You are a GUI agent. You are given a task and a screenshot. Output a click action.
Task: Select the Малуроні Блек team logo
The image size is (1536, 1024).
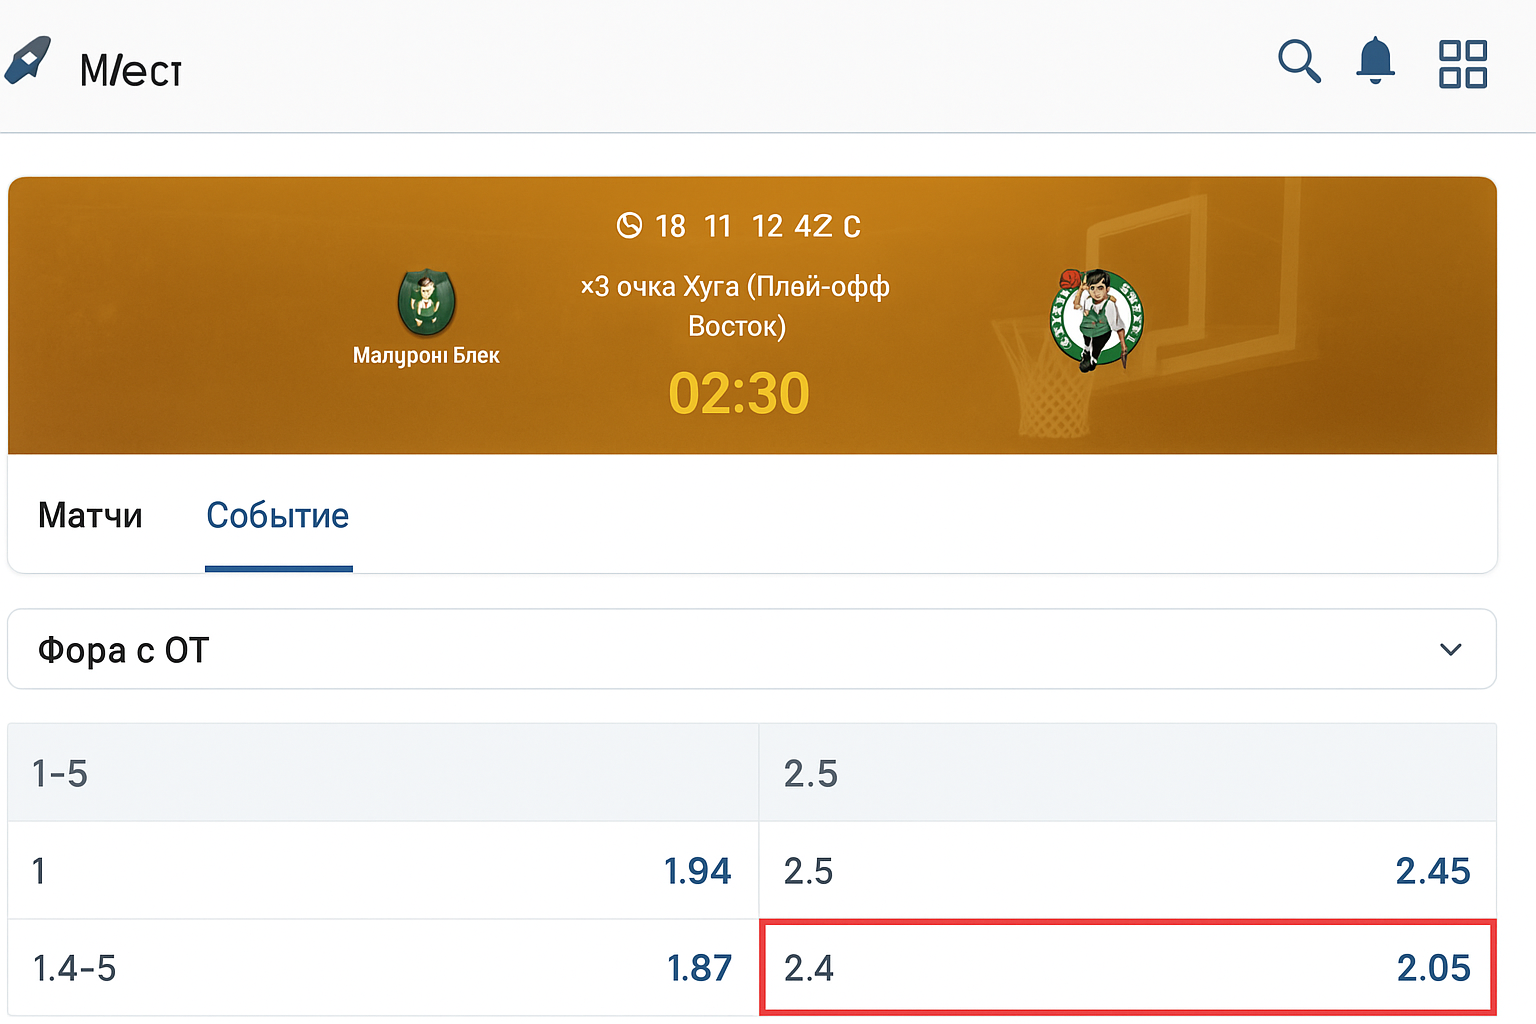coord(426,304)
